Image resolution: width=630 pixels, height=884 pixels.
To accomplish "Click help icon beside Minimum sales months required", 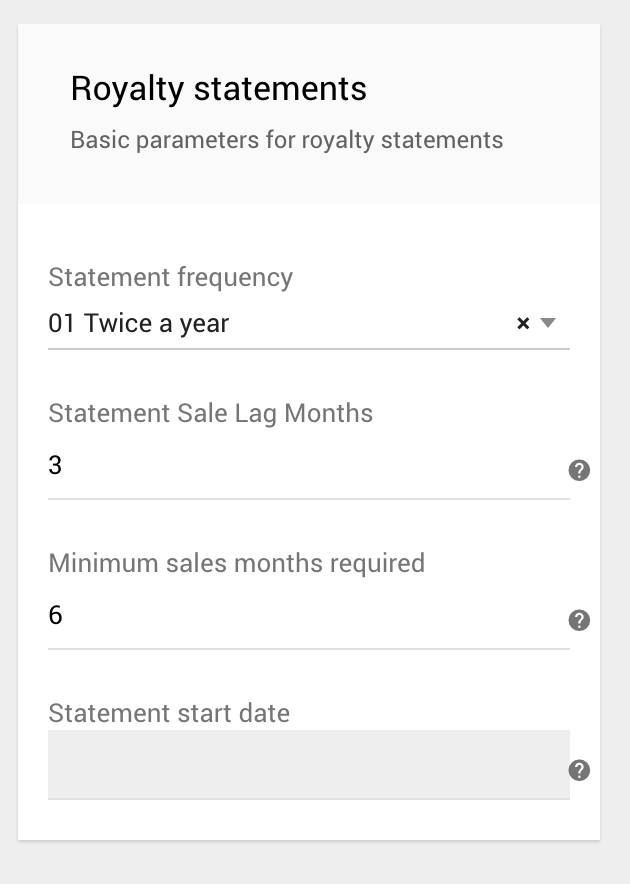I will 577,622.
